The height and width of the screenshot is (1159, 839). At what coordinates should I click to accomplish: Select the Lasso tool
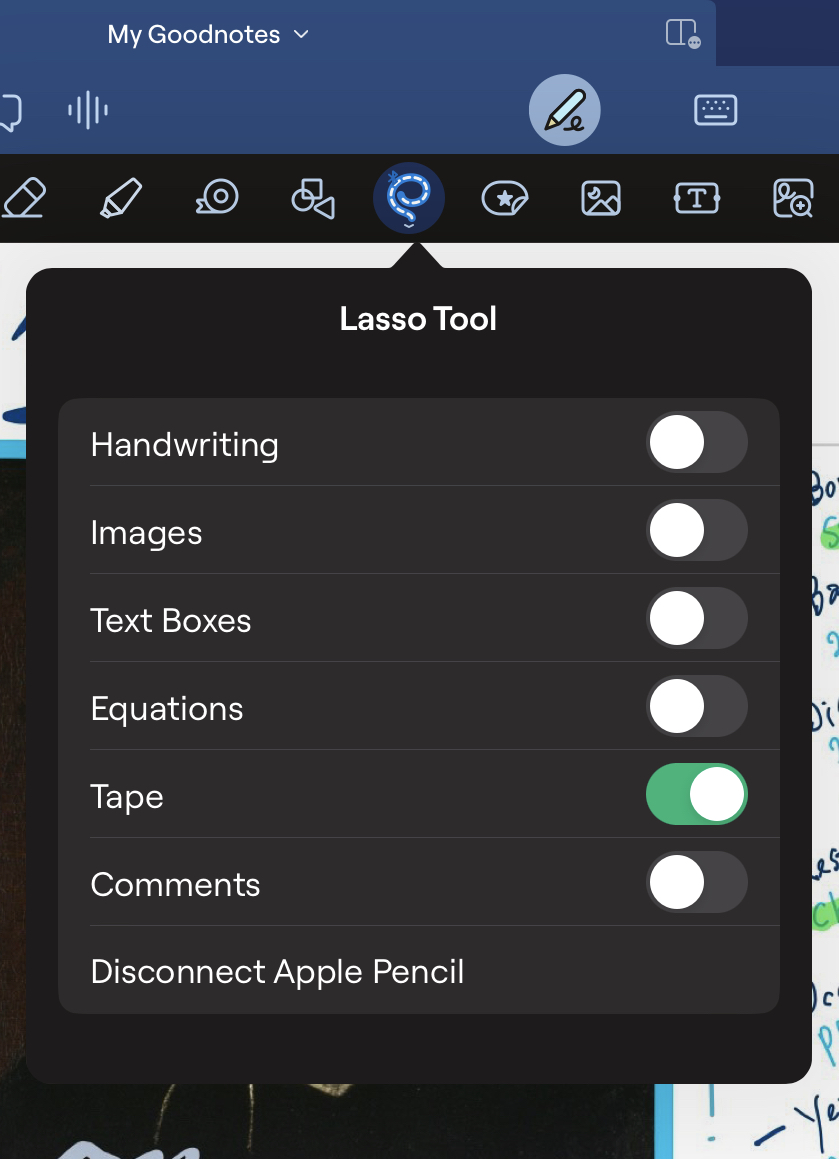408,198
